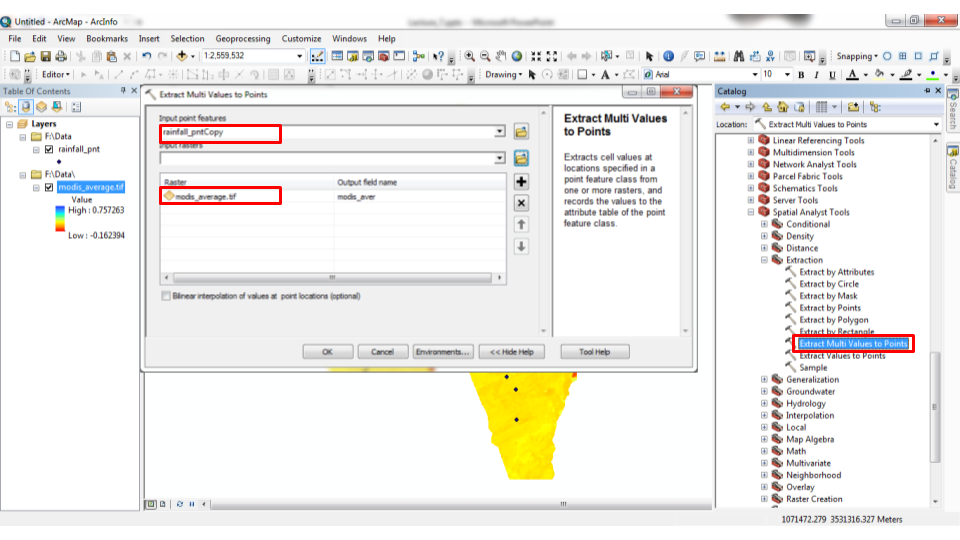
Task: Toggle visibility of modis_average.tif layer
Action: pyautogui.click(x=49, y=187)
